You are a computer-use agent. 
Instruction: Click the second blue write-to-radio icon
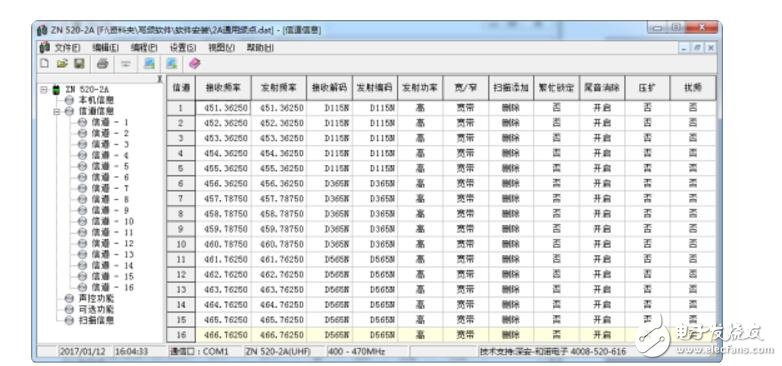click(x=172, y=63)
